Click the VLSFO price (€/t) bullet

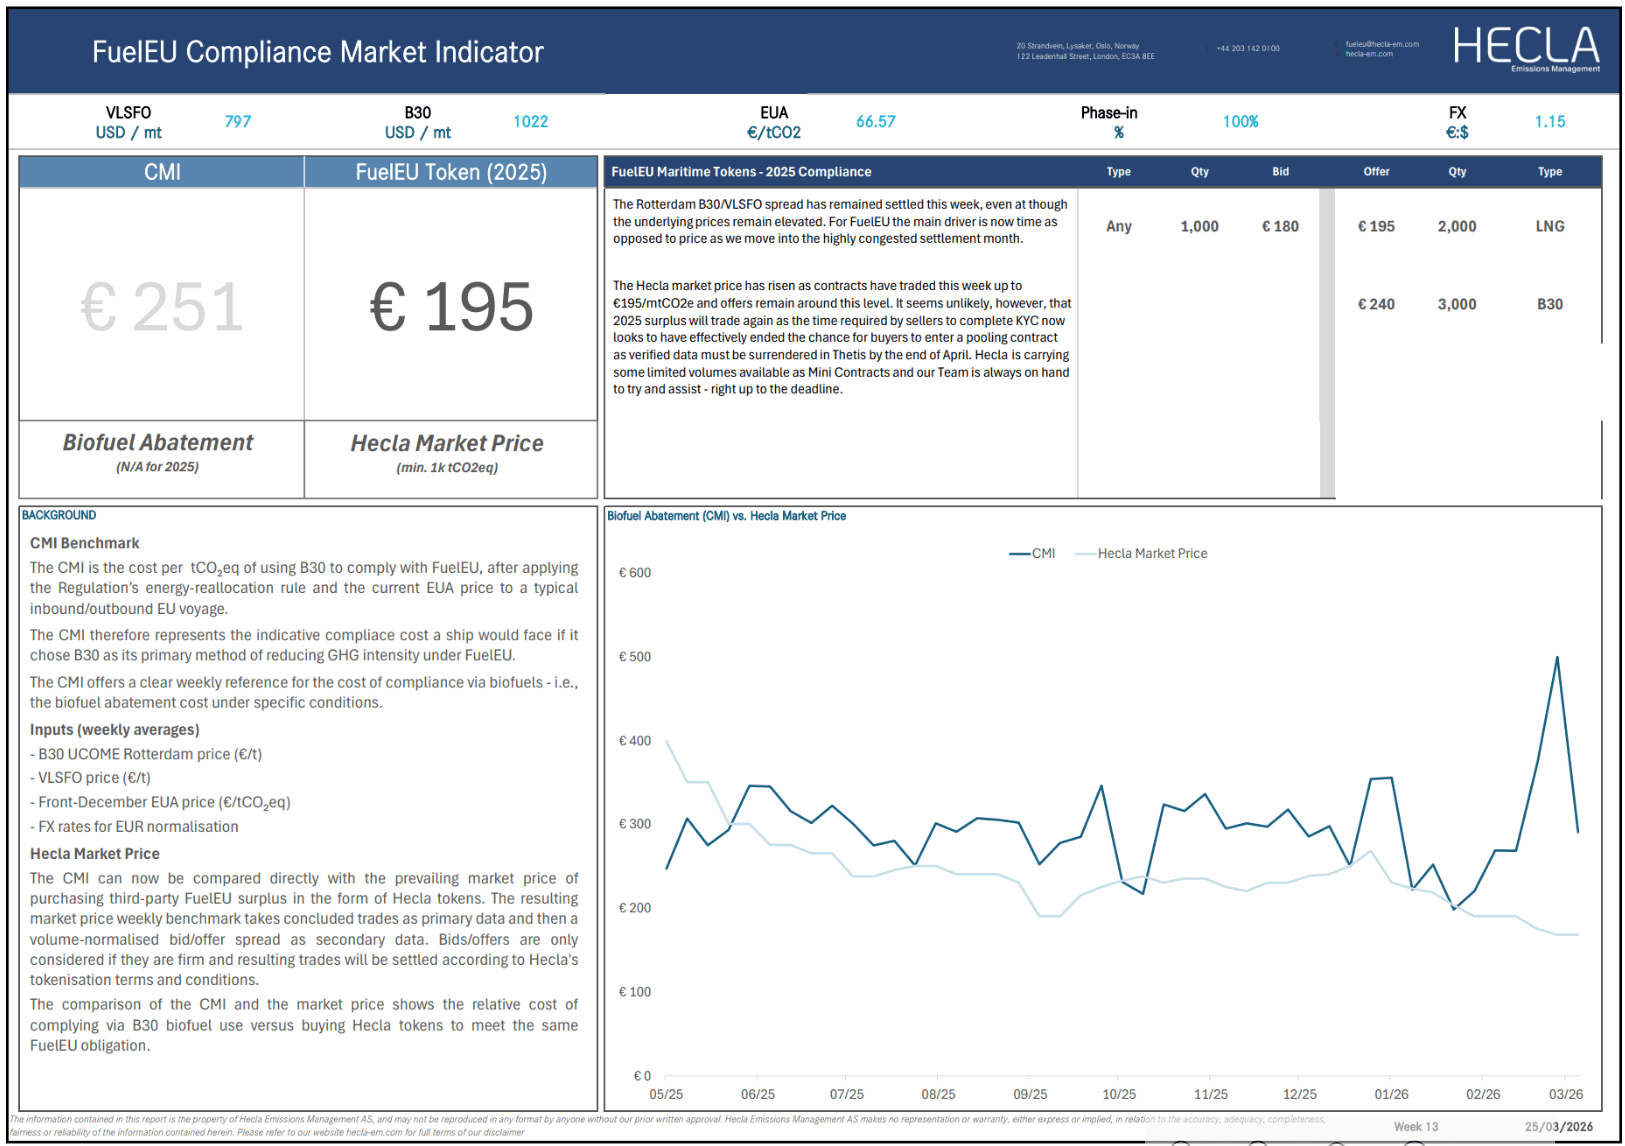coord(90,778)
